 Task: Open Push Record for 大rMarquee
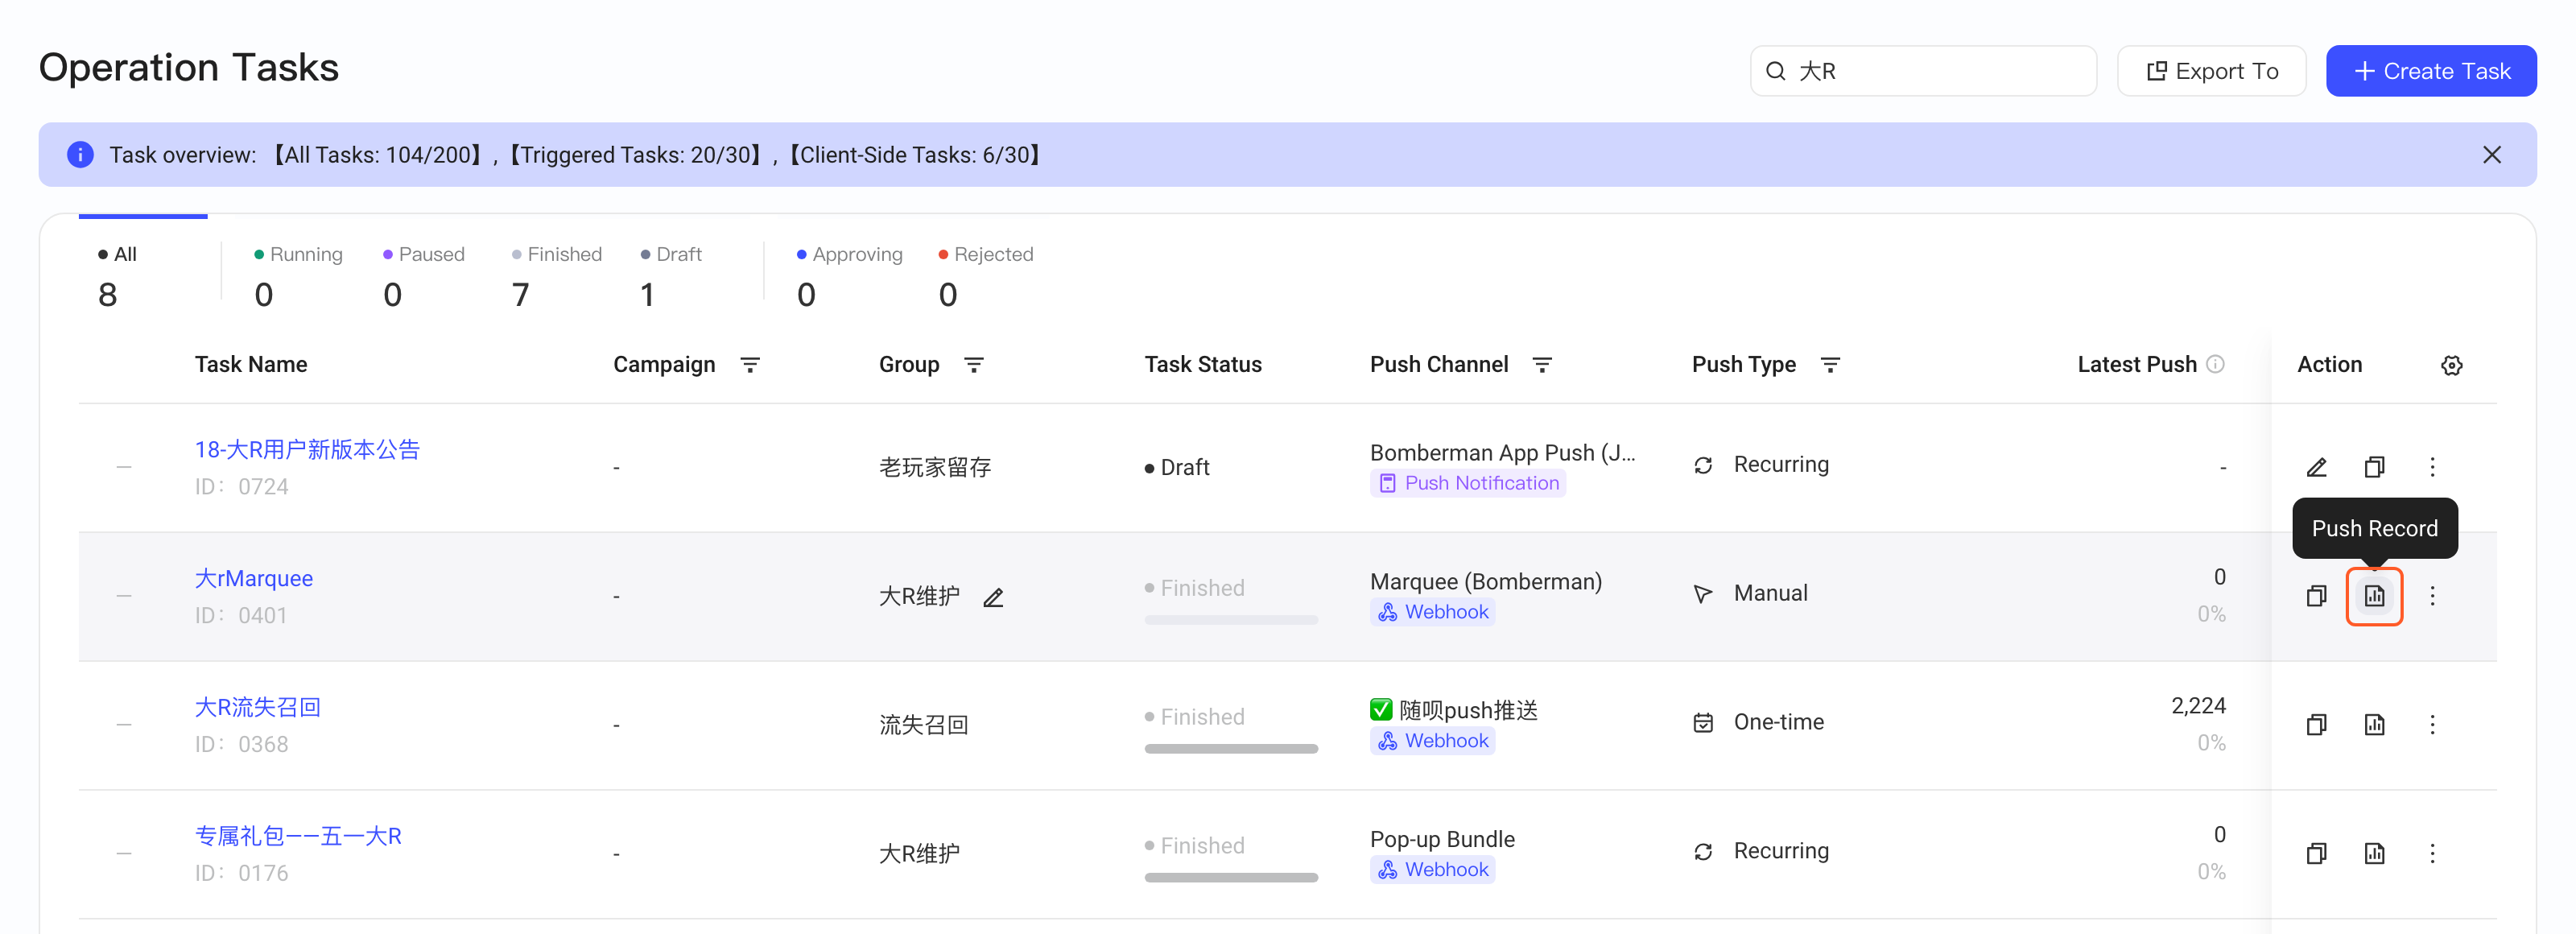[2374, 596]
